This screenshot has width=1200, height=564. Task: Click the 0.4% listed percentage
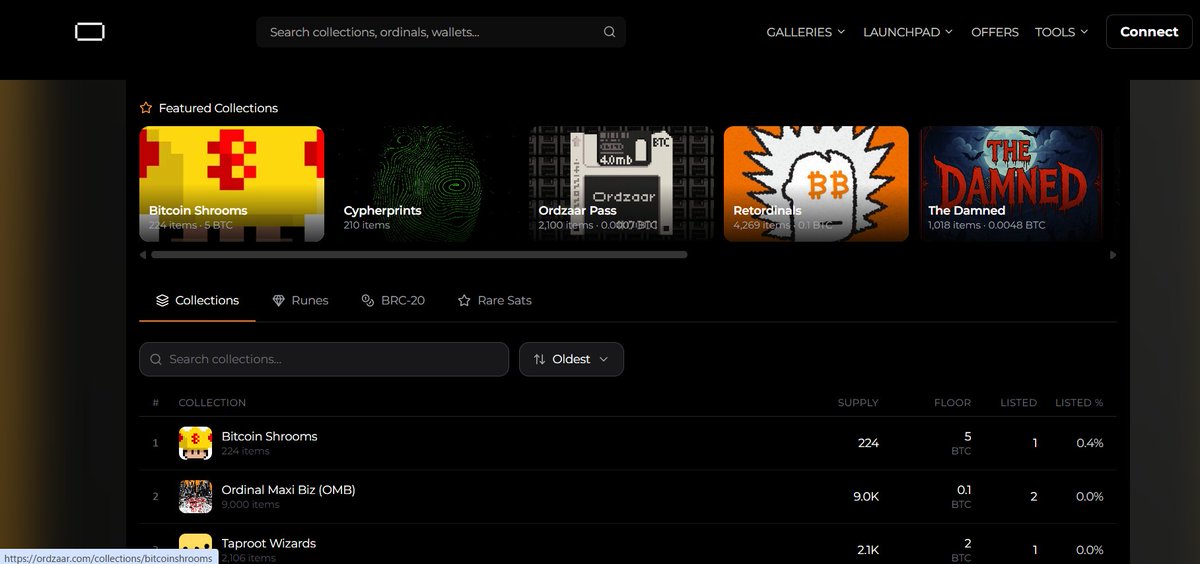point(1090,443)
